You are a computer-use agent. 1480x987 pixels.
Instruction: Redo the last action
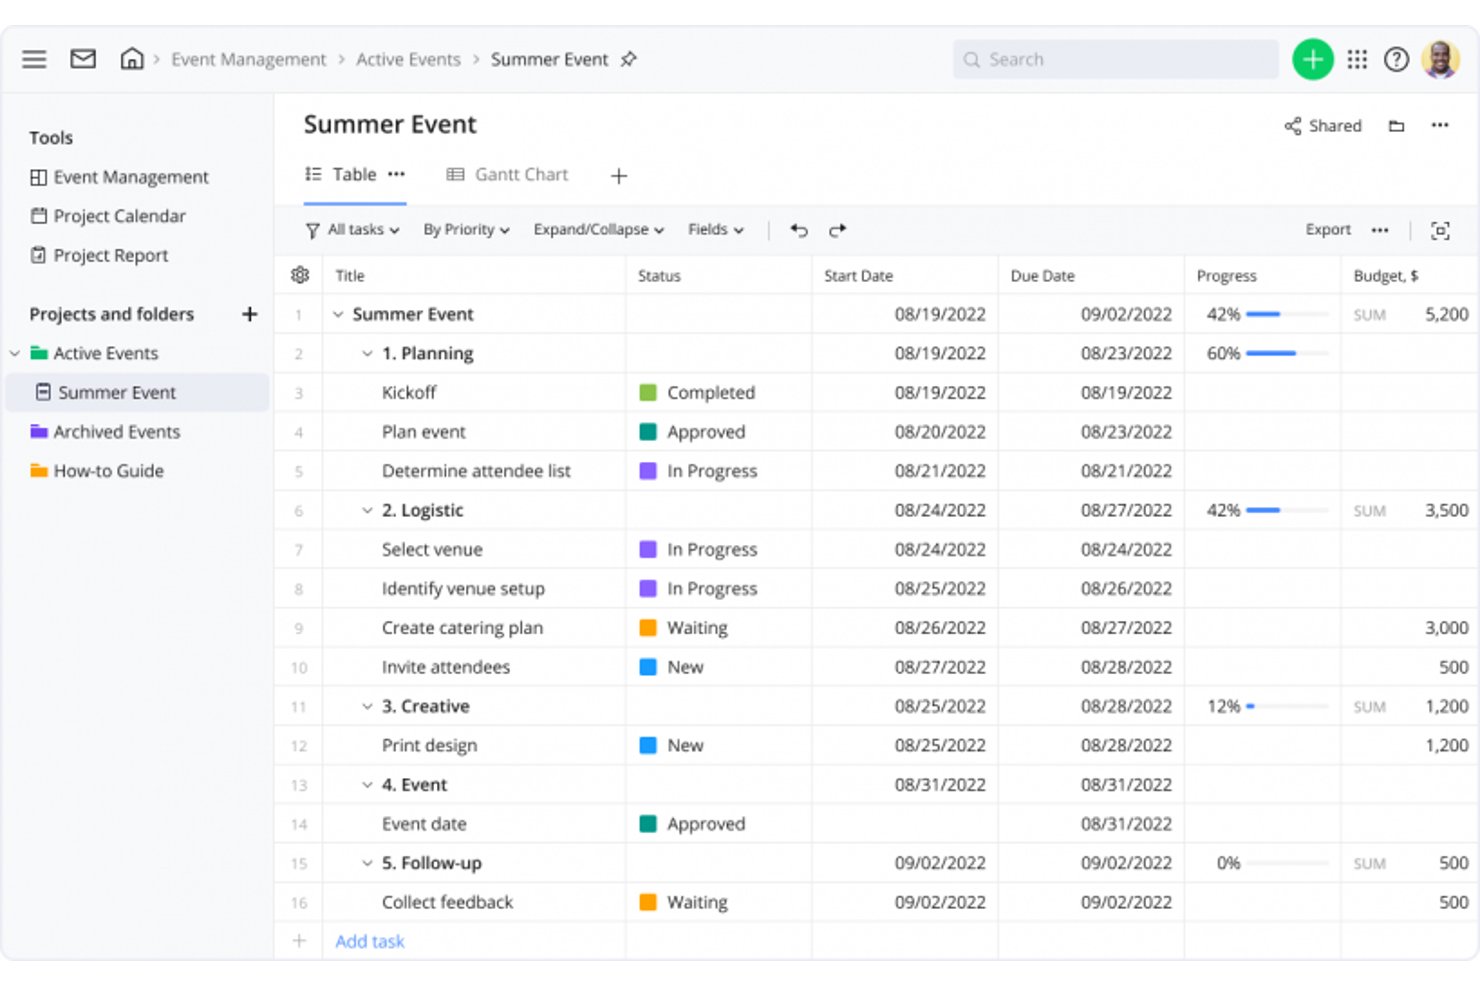(837, 230)
